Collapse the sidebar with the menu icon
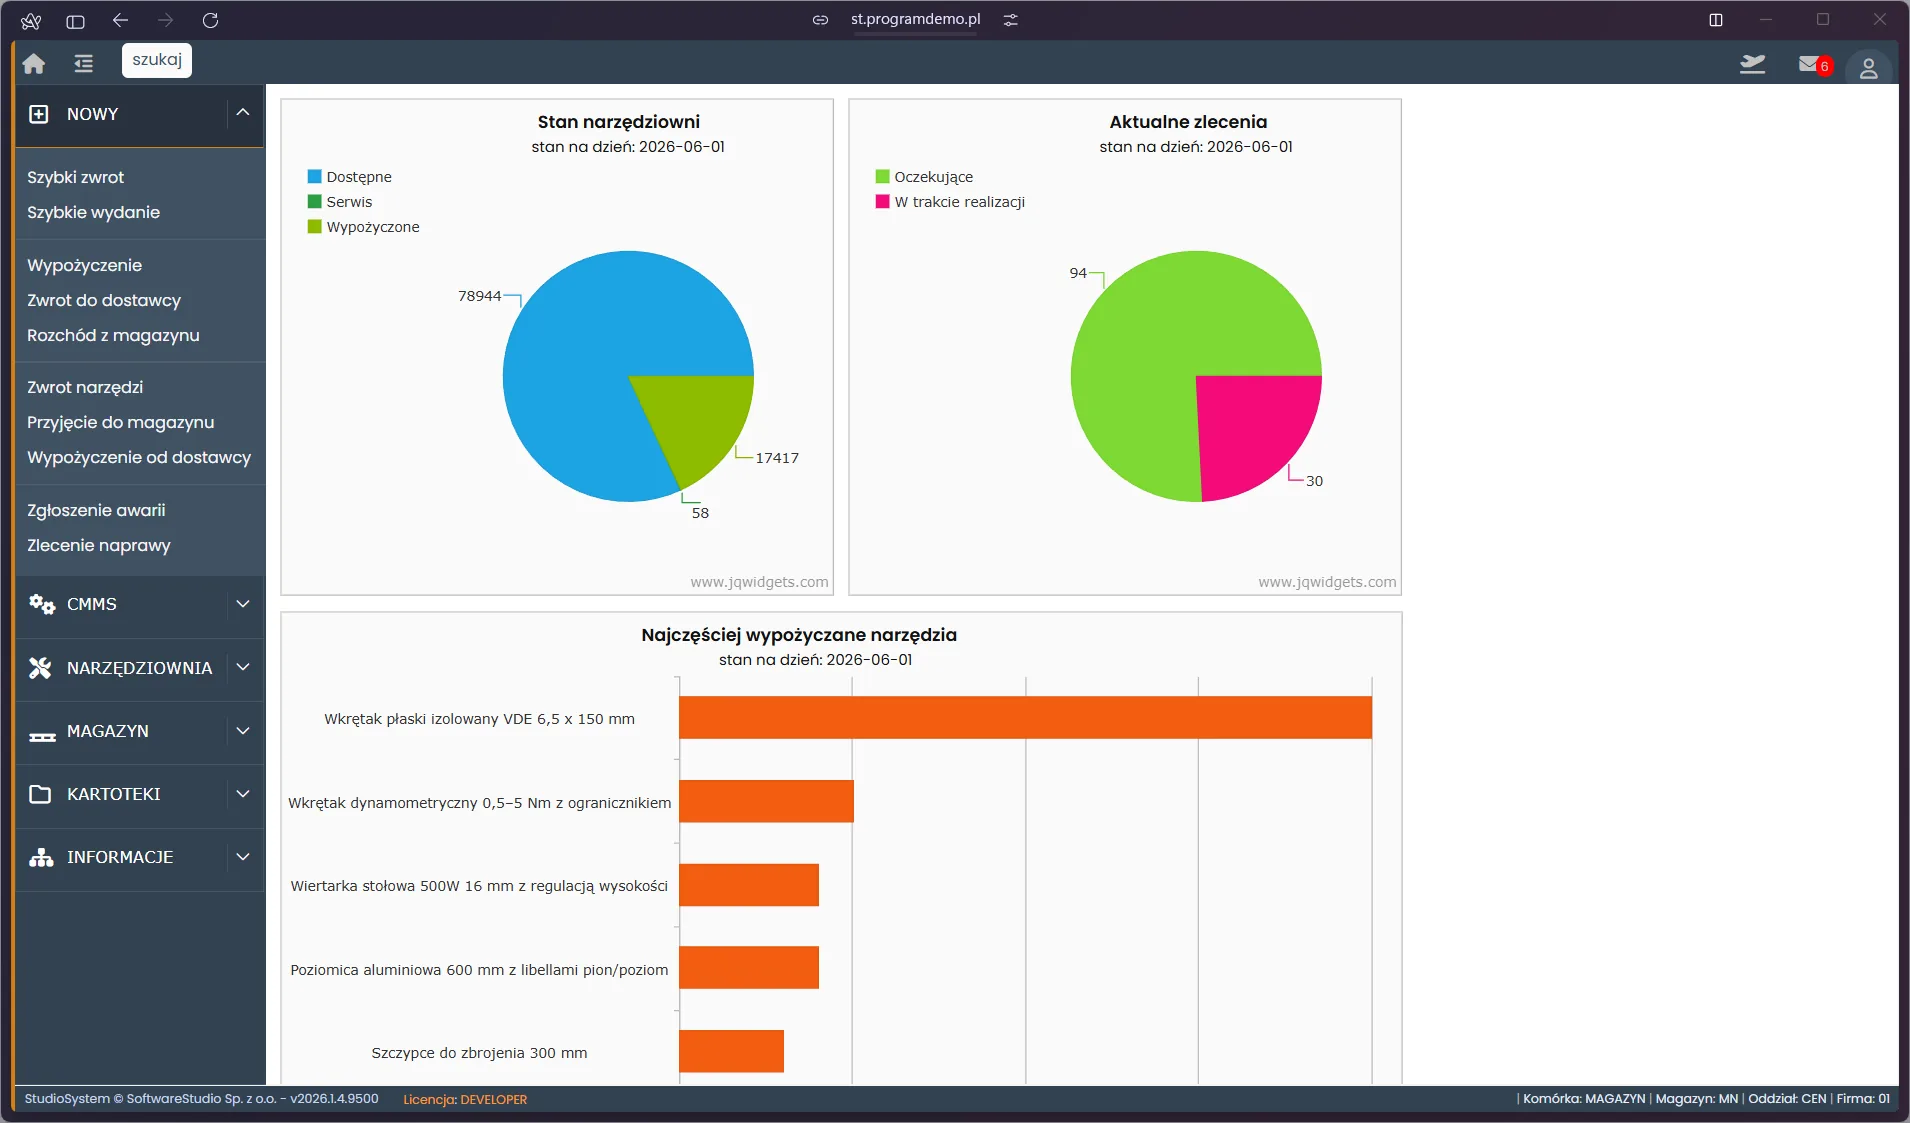The width and height of the screenshot is (1910, 1123). [x=83, y=63]
